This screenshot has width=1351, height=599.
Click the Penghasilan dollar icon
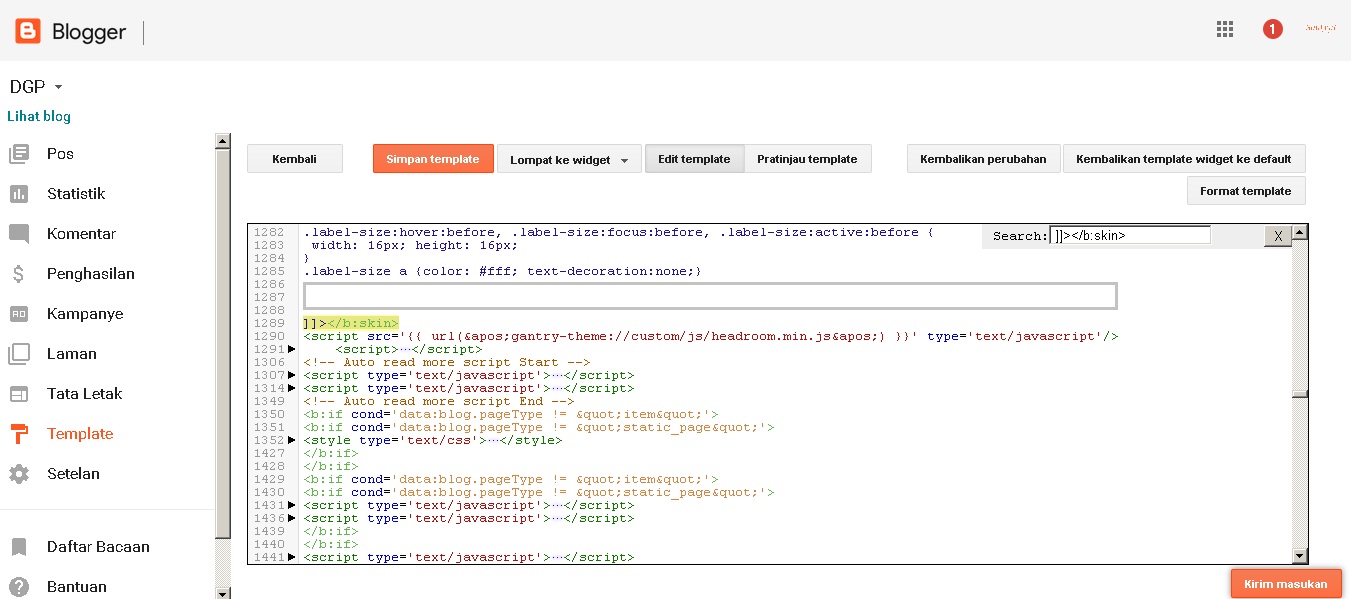pos(19,274)
